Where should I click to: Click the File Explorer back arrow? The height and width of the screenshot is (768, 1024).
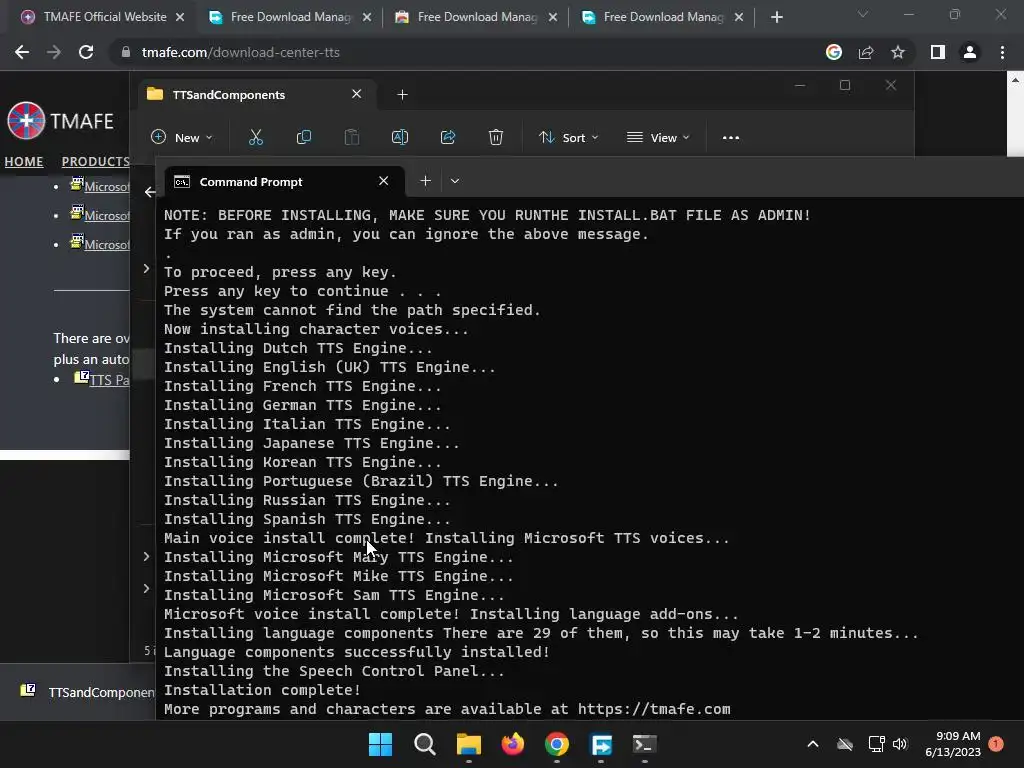150,192
